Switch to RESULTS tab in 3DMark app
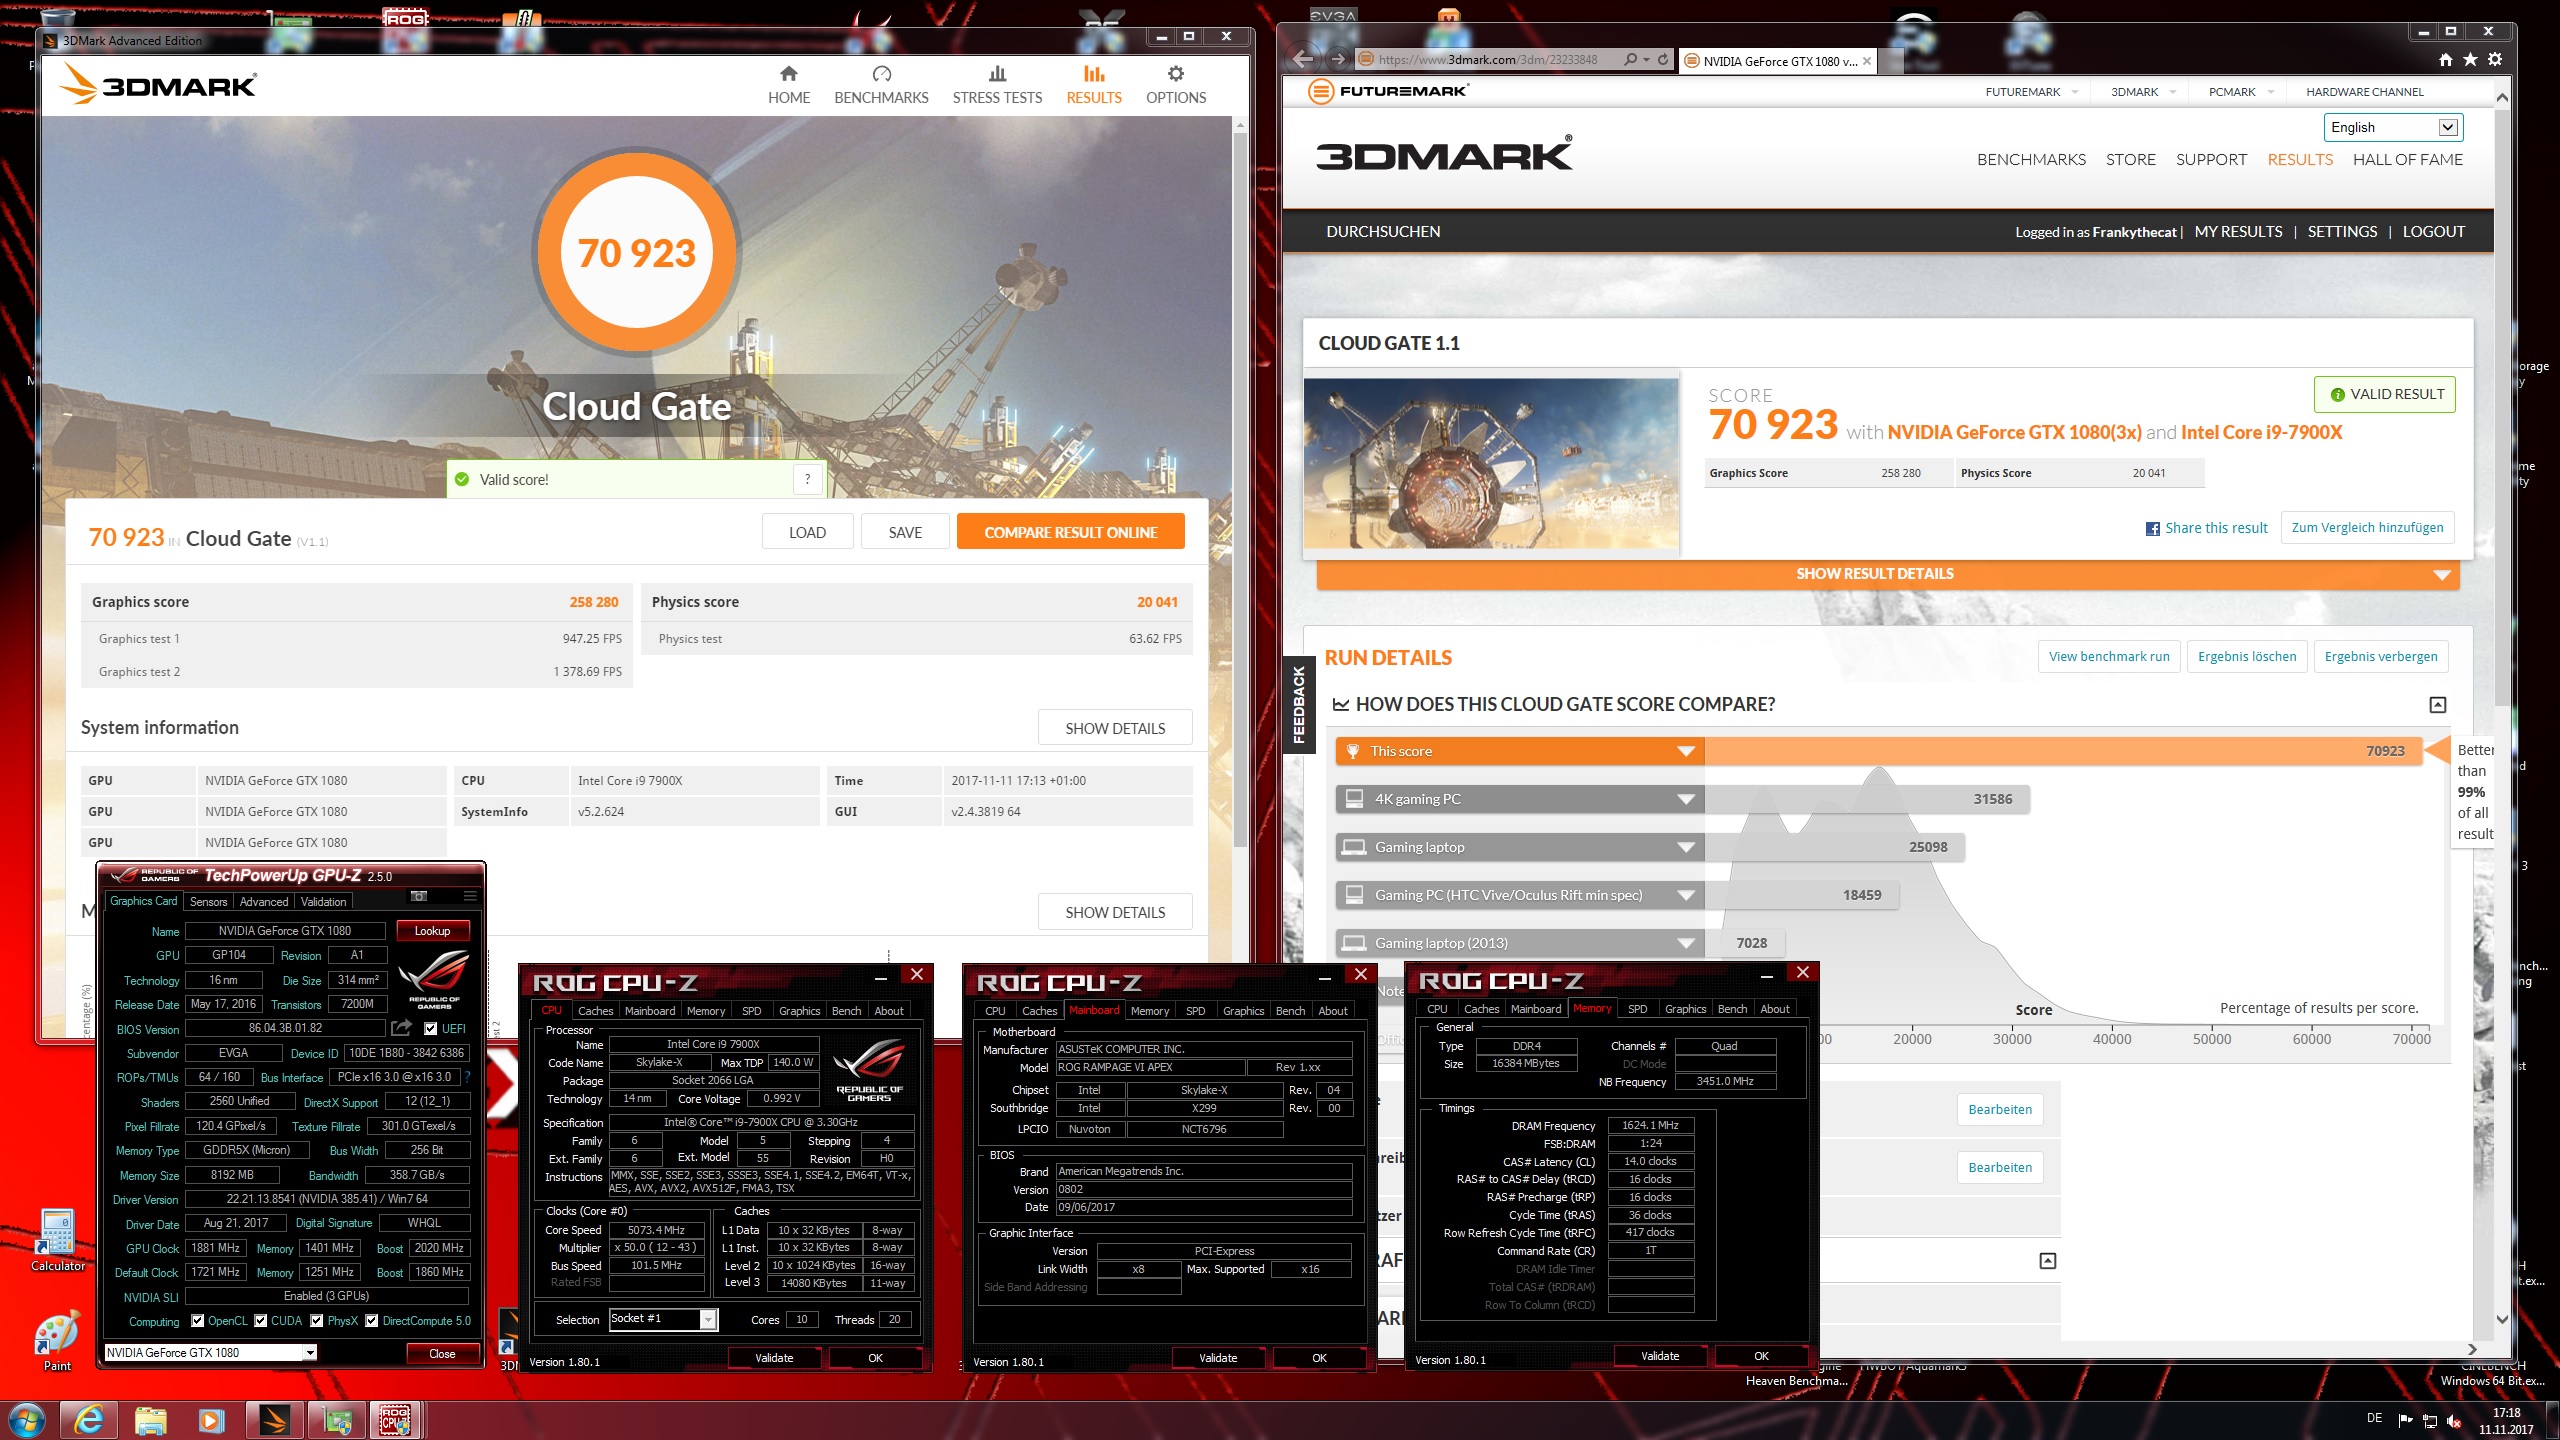 coord(1094,85)
